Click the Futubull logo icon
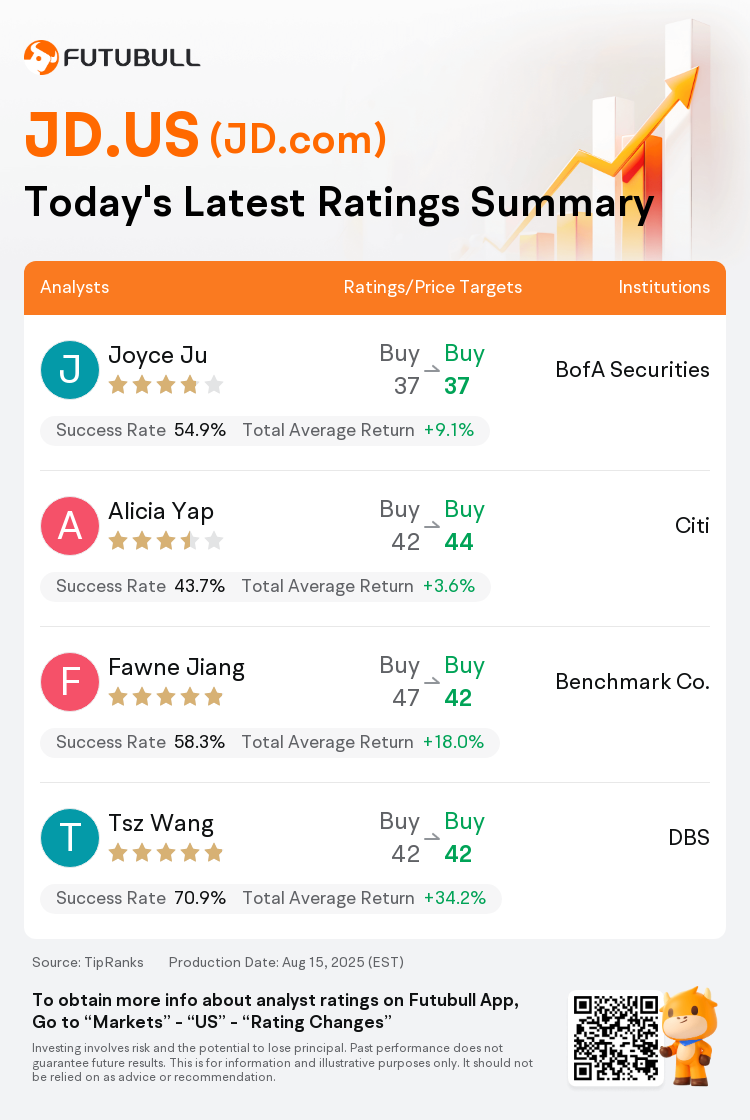Screen dimensions: 750x1120 41,57
